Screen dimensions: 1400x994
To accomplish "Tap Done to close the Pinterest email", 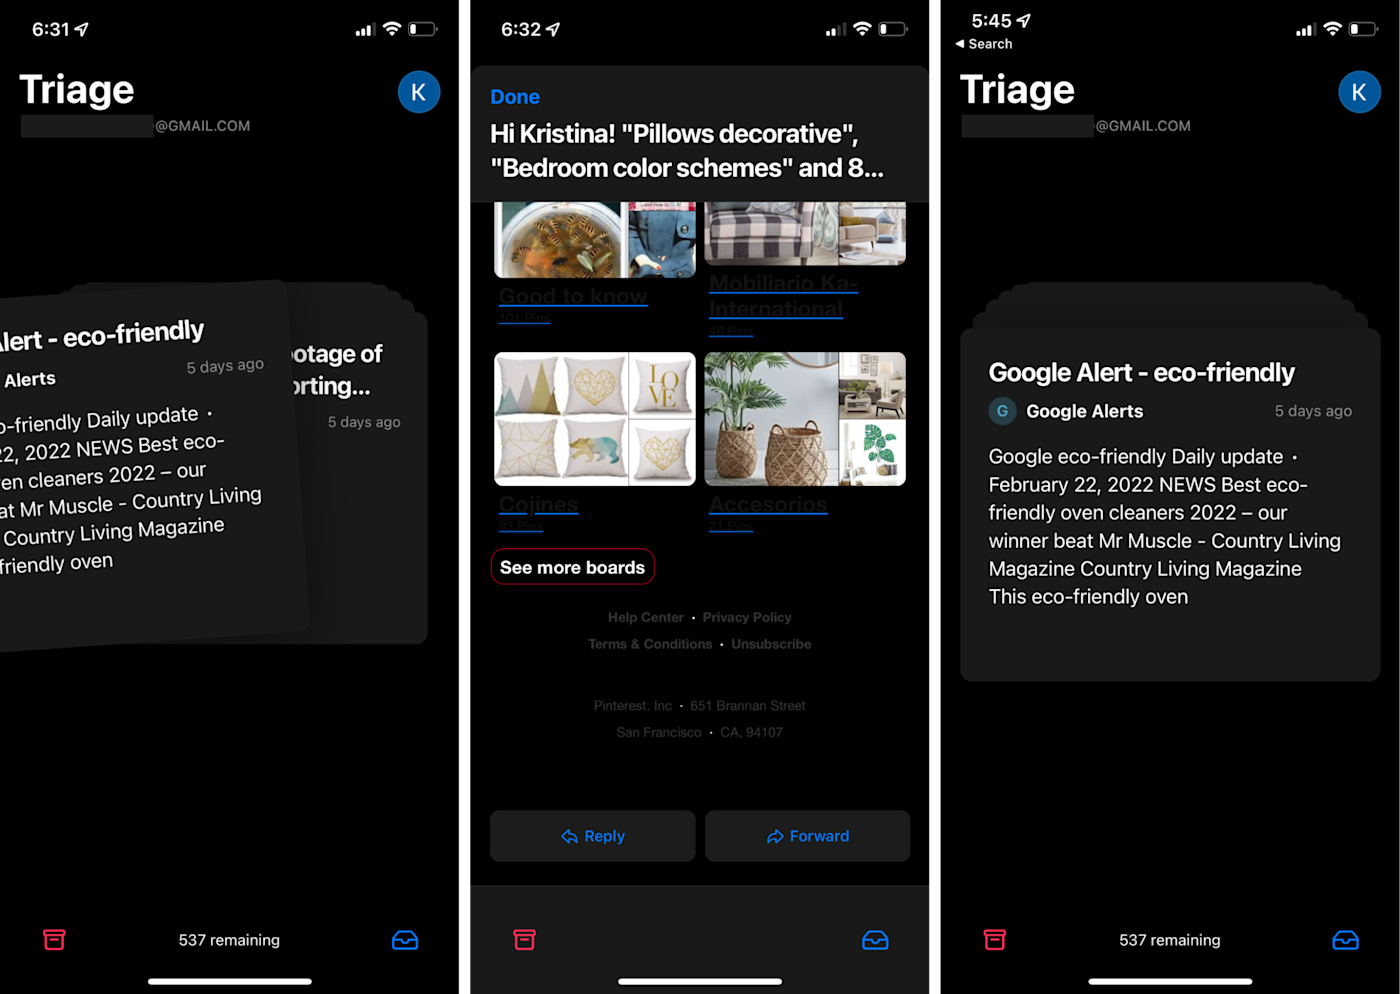I will pyautogui.click(x=515, y=97).
